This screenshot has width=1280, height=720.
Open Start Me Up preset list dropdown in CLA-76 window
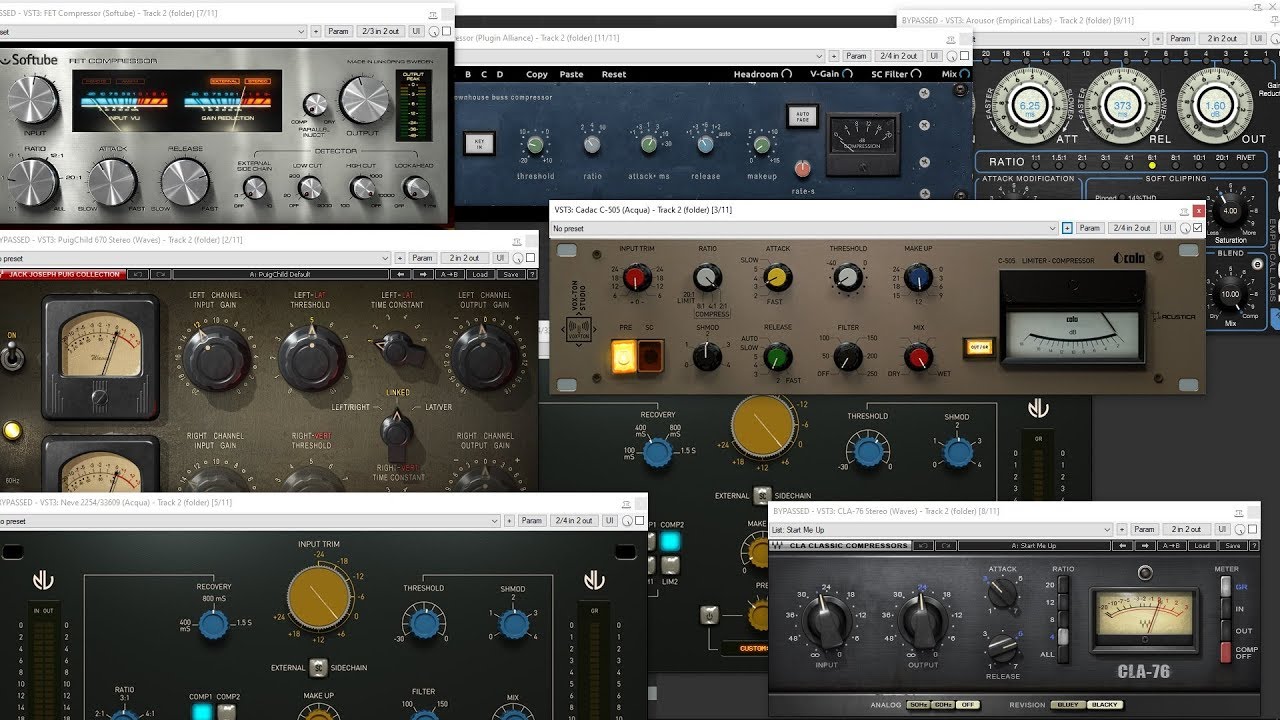(942, 530)
